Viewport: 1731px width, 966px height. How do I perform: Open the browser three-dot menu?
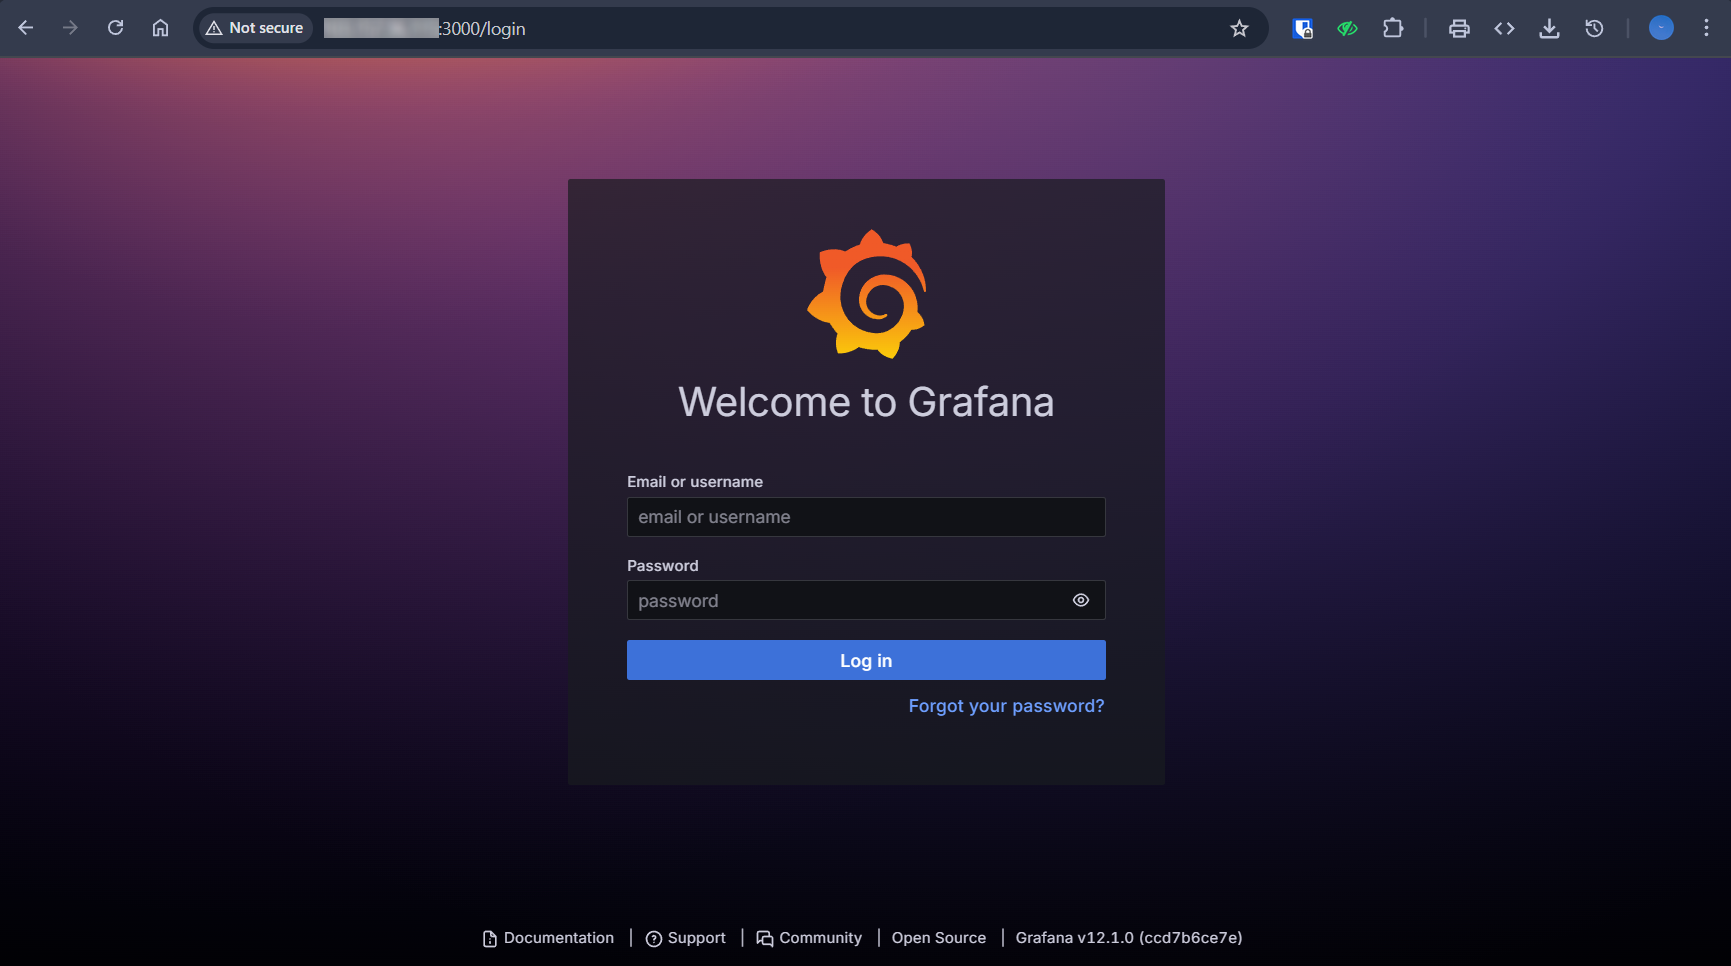pos(1706,28)
